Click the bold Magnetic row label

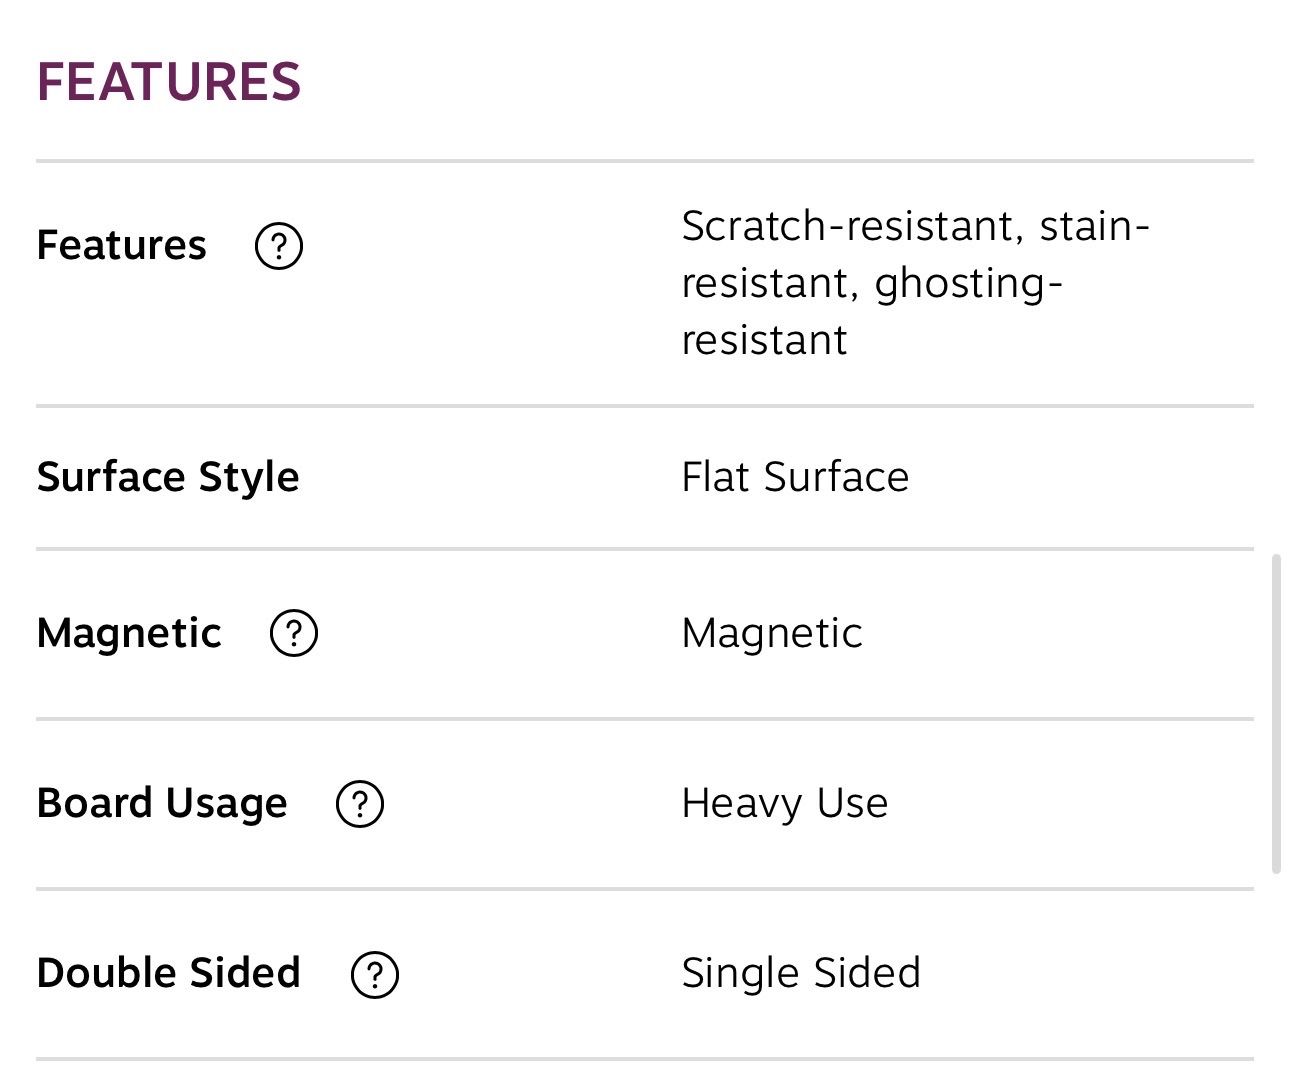click(129, 633)
